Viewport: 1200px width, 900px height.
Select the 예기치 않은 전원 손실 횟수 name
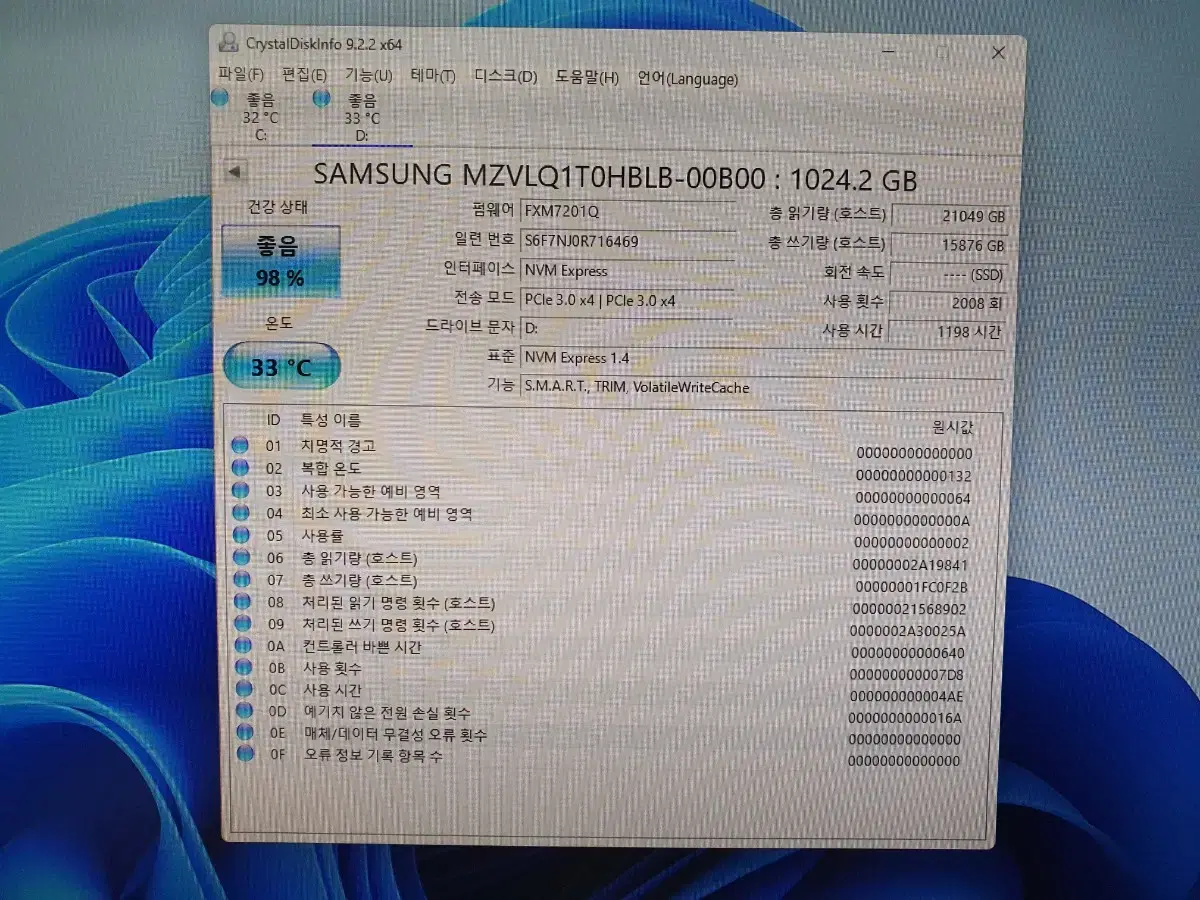coord(387,713)
